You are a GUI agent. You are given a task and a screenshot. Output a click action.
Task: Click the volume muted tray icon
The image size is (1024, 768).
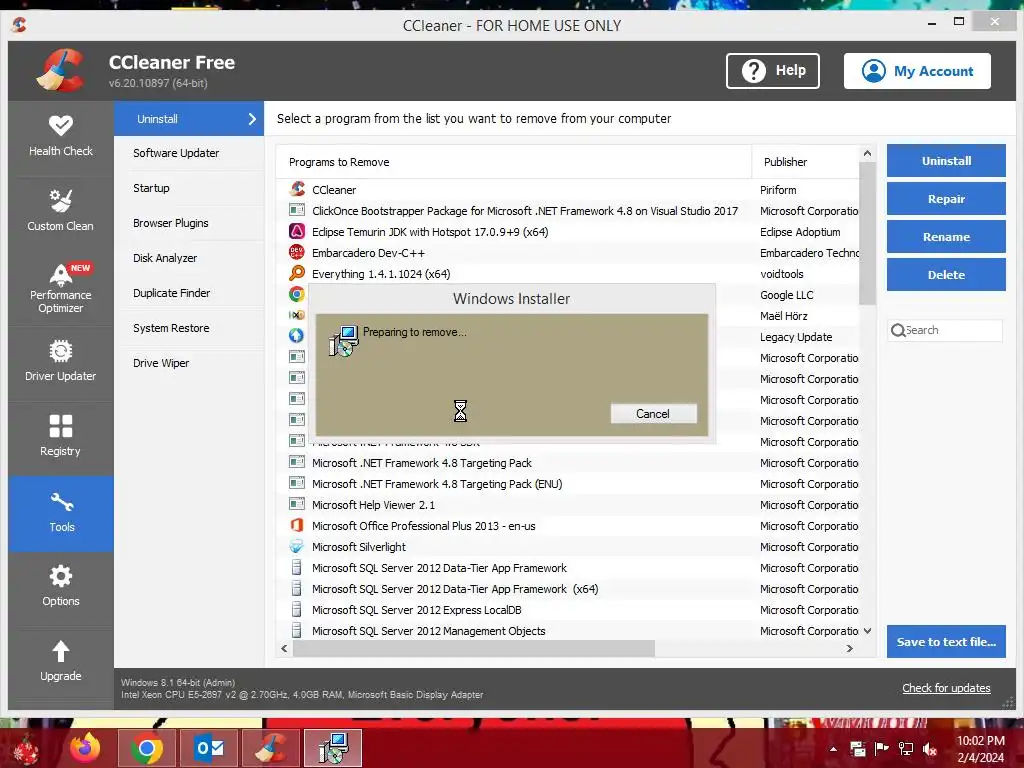(x=930, y=749)
